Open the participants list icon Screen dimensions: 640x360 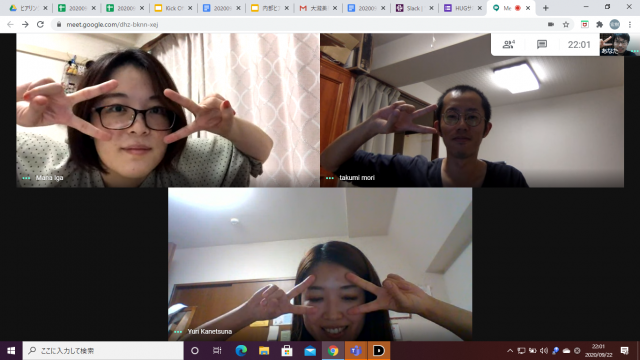[509, 44]
